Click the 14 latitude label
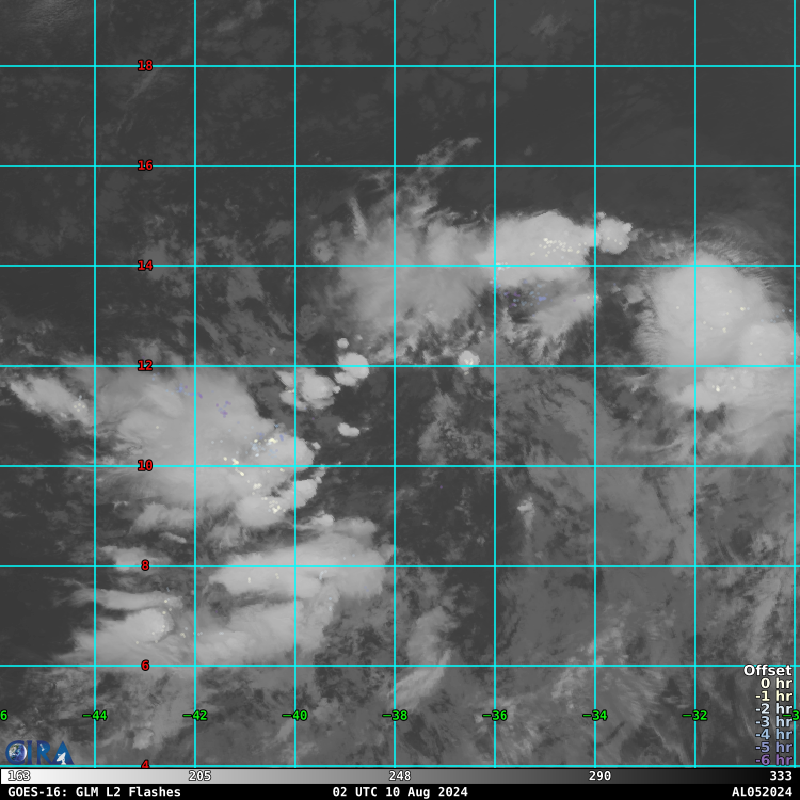Screen dimensions: 800x800 click(145, 265)
